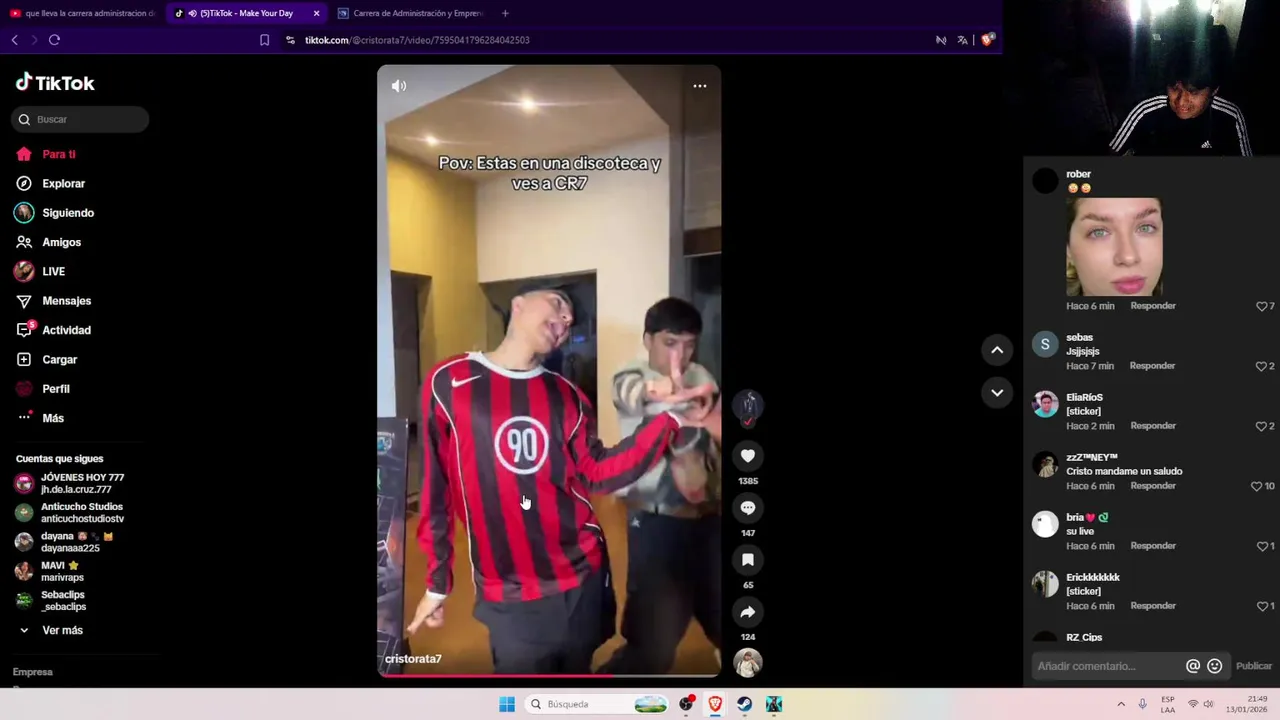Open rober's sticker image in comment

[x=1114, y=247]
